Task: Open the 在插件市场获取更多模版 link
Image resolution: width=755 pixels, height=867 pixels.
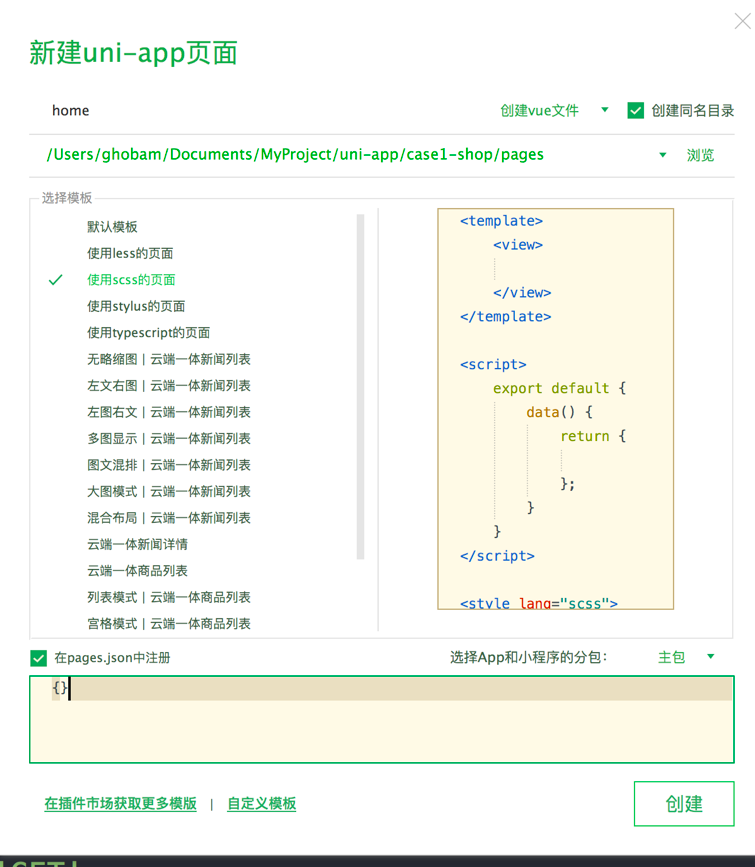Action: pos(121,803)
